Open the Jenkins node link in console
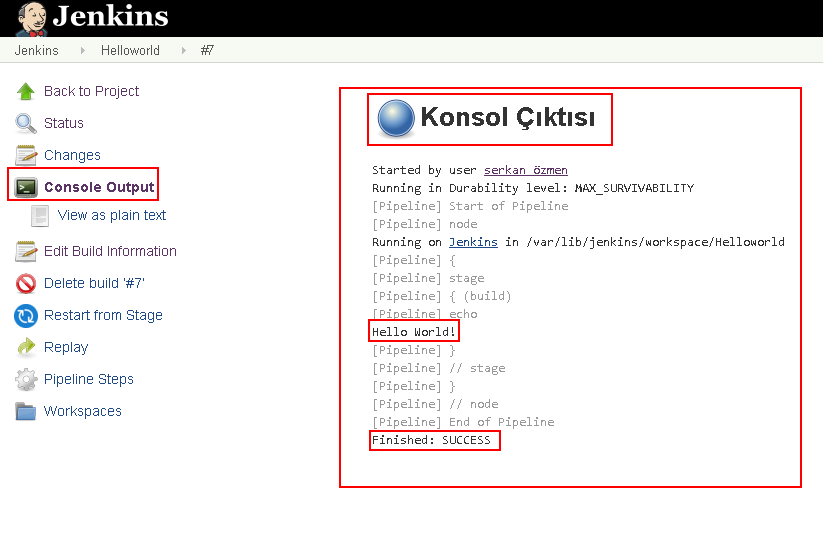Viewport: 823px width, 542px height. (x=473, y=242)
